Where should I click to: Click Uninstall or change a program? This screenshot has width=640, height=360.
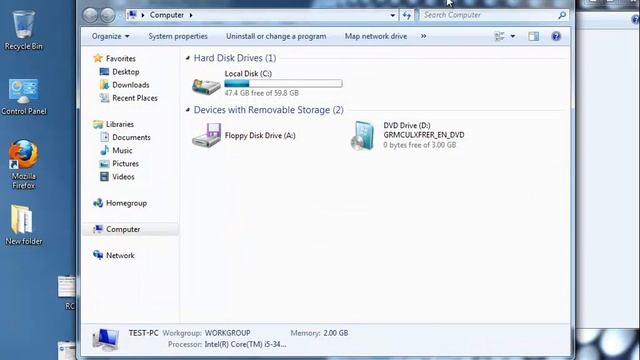[276, 36]
